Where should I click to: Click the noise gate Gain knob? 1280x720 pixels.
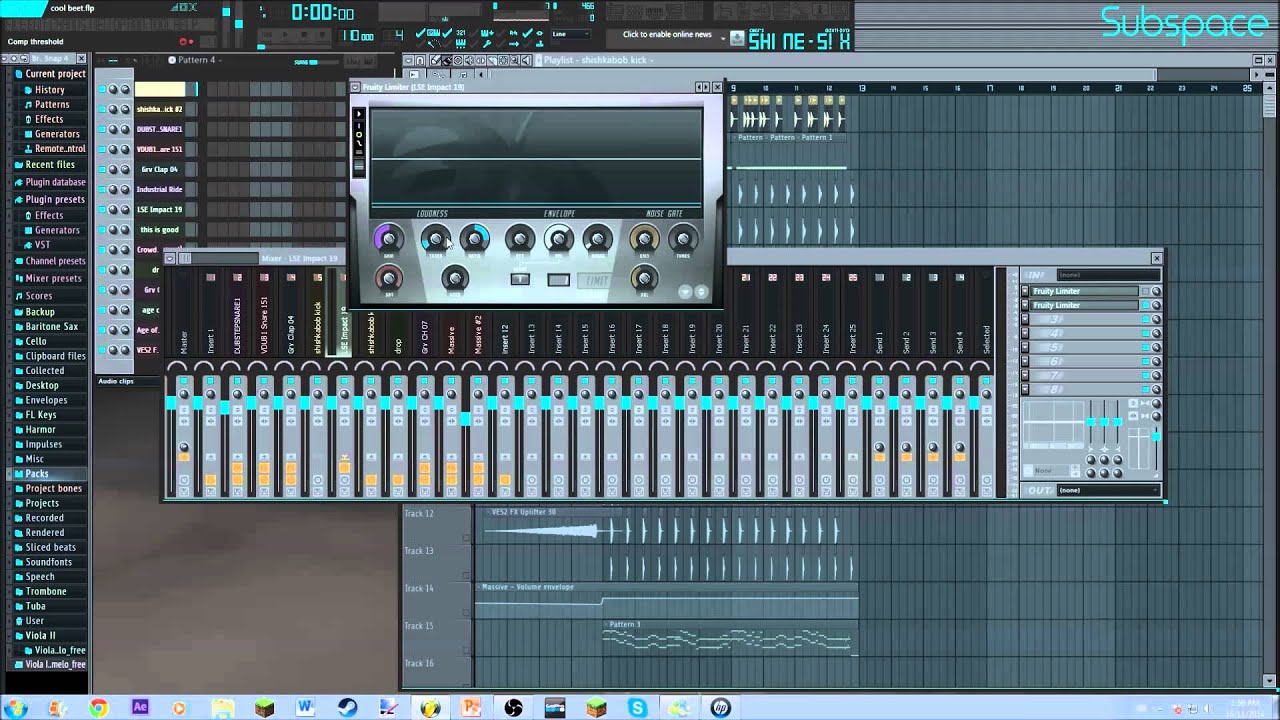(644, 239)
